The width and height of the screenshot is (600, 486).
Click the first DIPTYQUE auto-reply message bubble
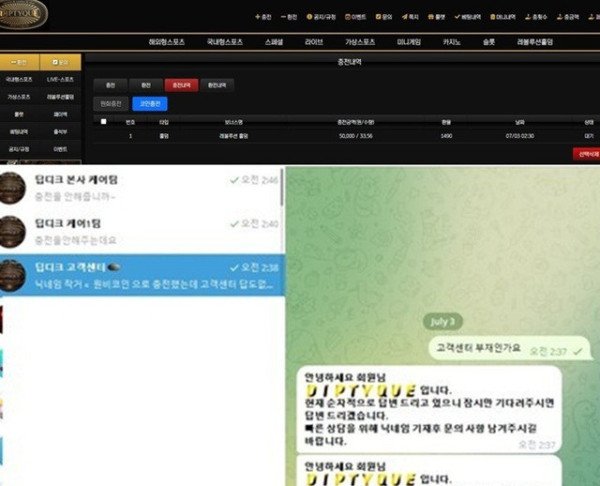tap(429, 409)
